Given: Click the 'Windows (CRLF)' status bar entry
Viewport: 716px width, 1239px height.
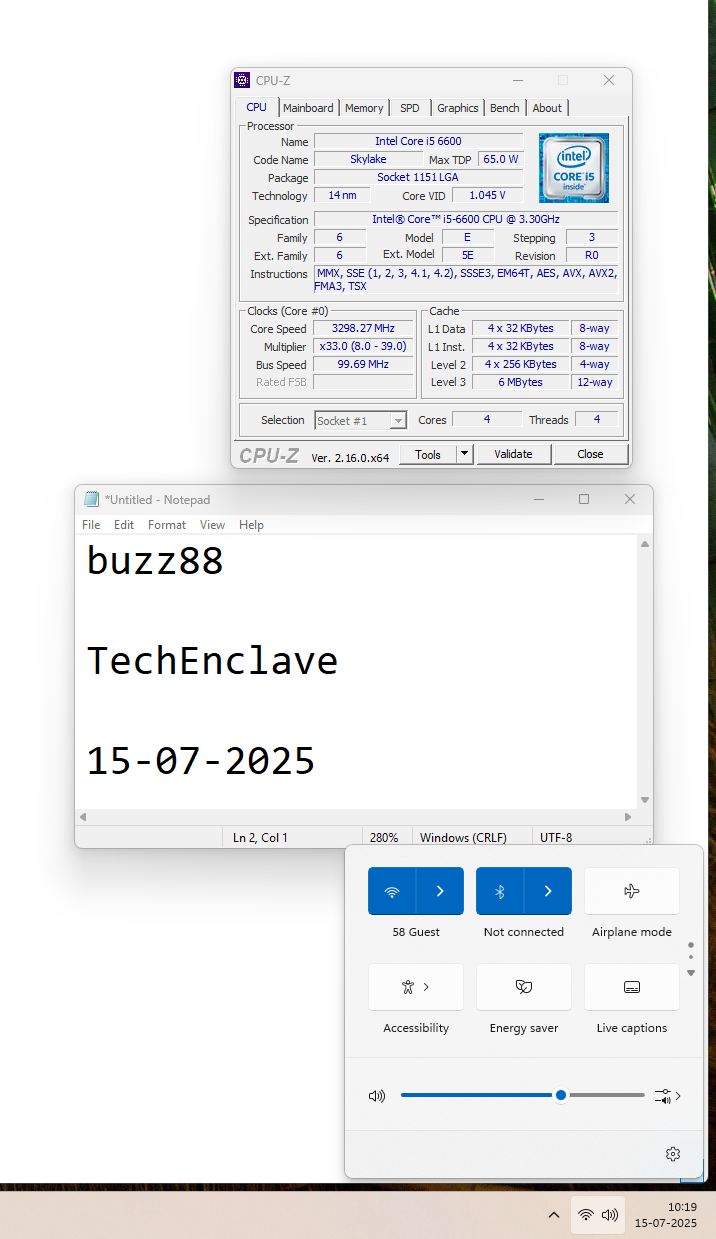Looking at the screenshot, I should [x=463, y=837].
